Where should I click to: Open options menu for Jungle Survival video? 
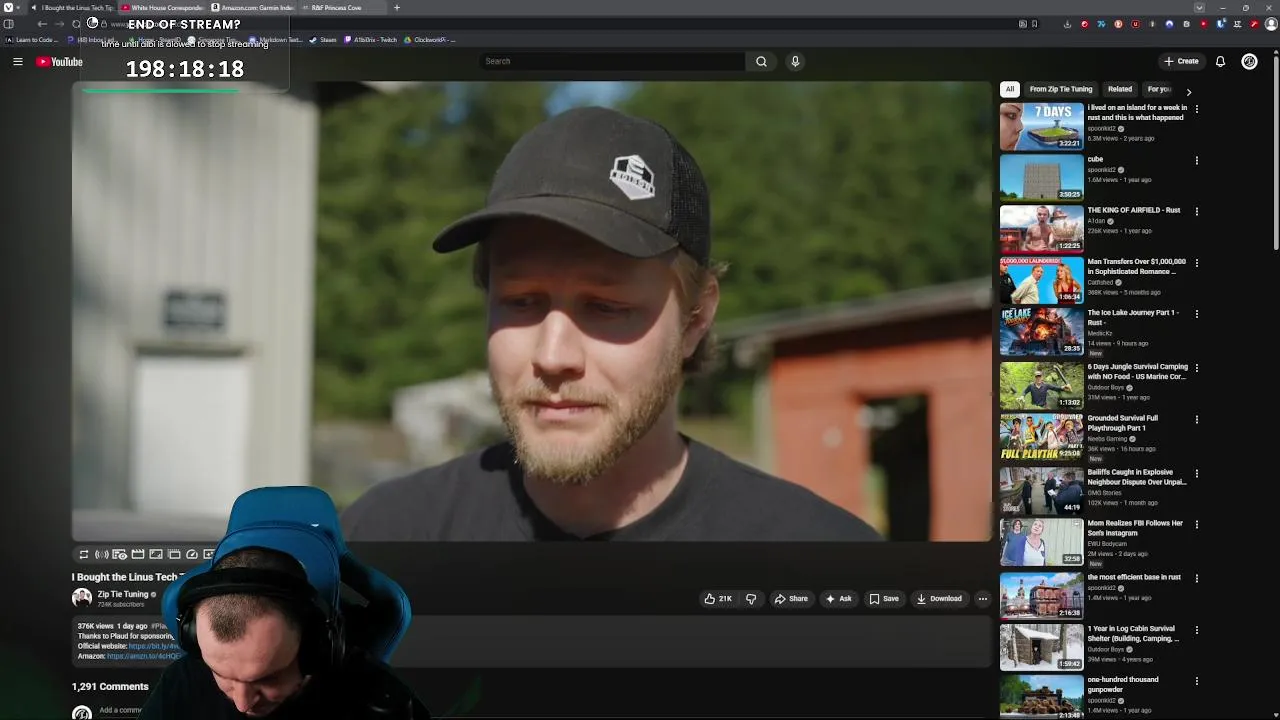coord(1197,368)
